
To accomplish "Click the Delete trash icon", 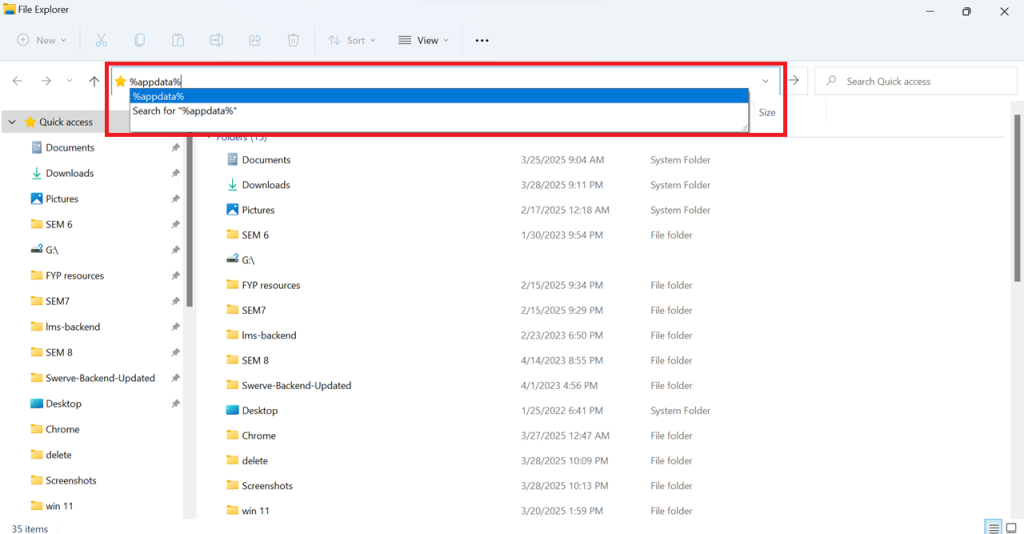I will pos(293,40).
